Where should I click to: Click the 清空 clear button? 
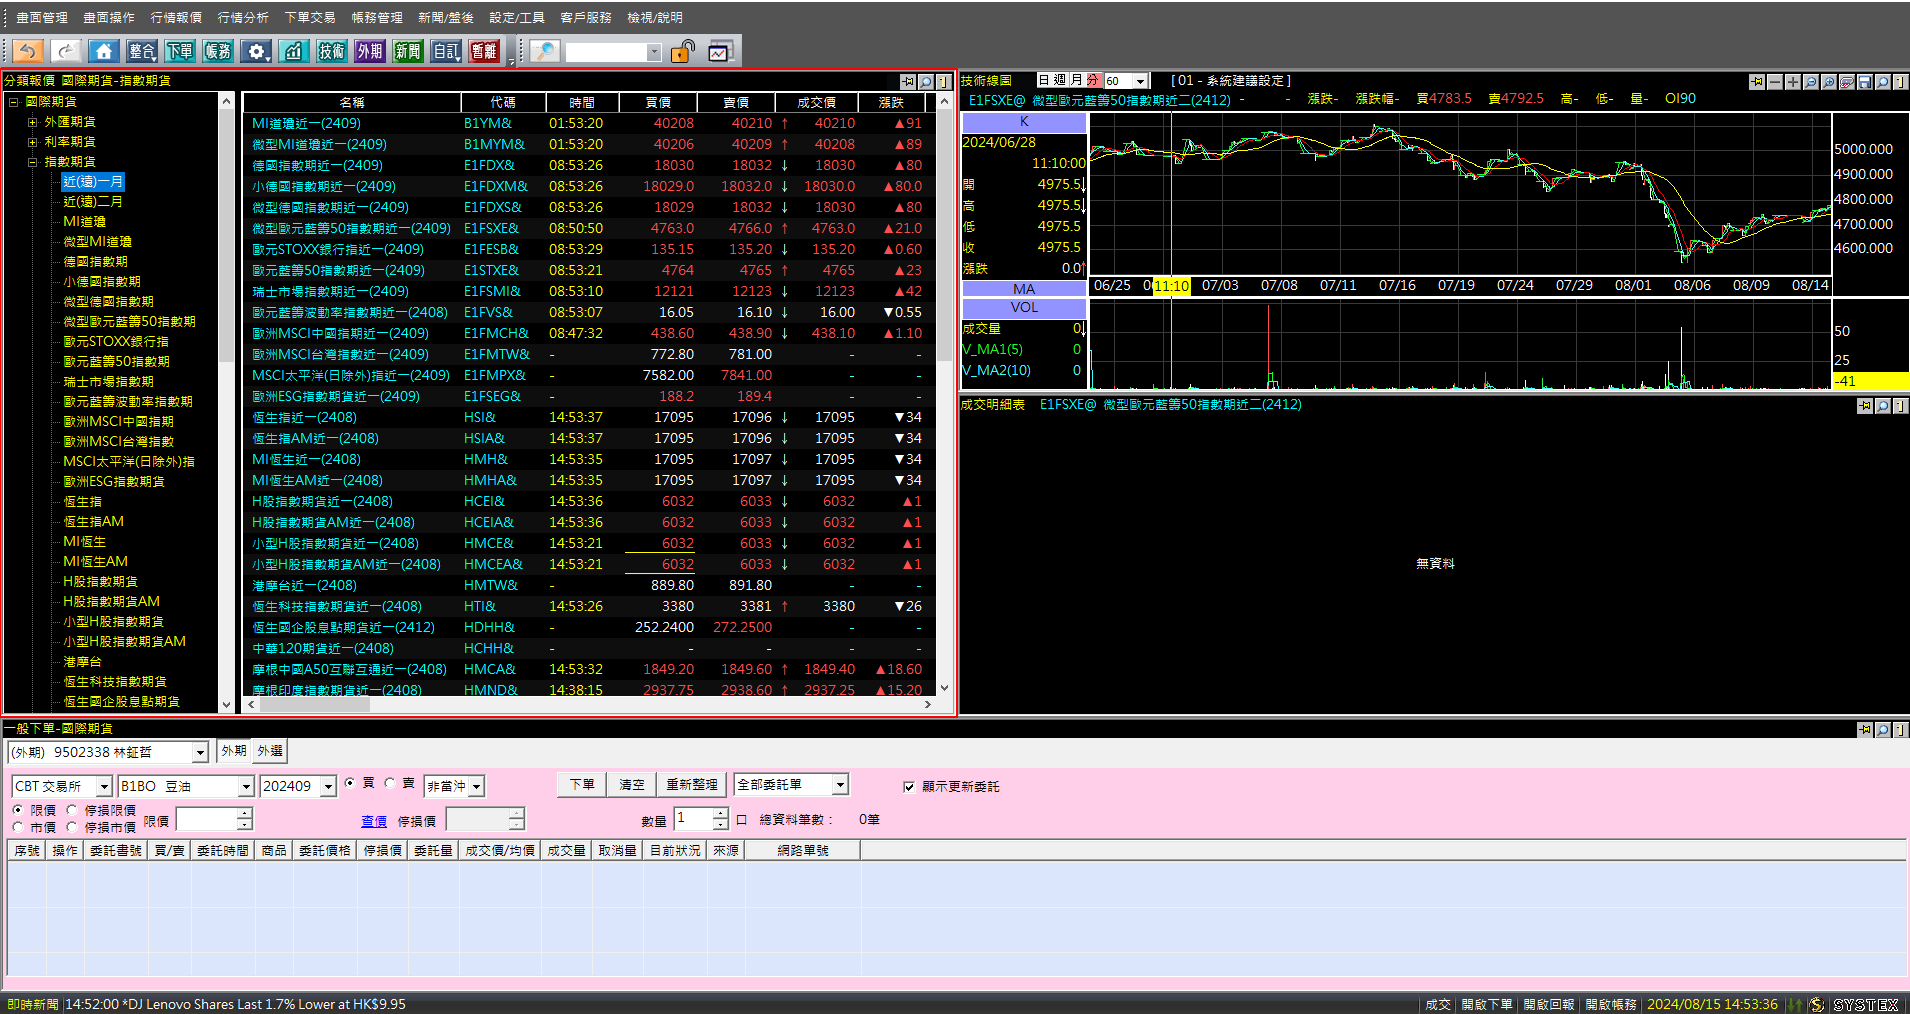click(632, 785)
